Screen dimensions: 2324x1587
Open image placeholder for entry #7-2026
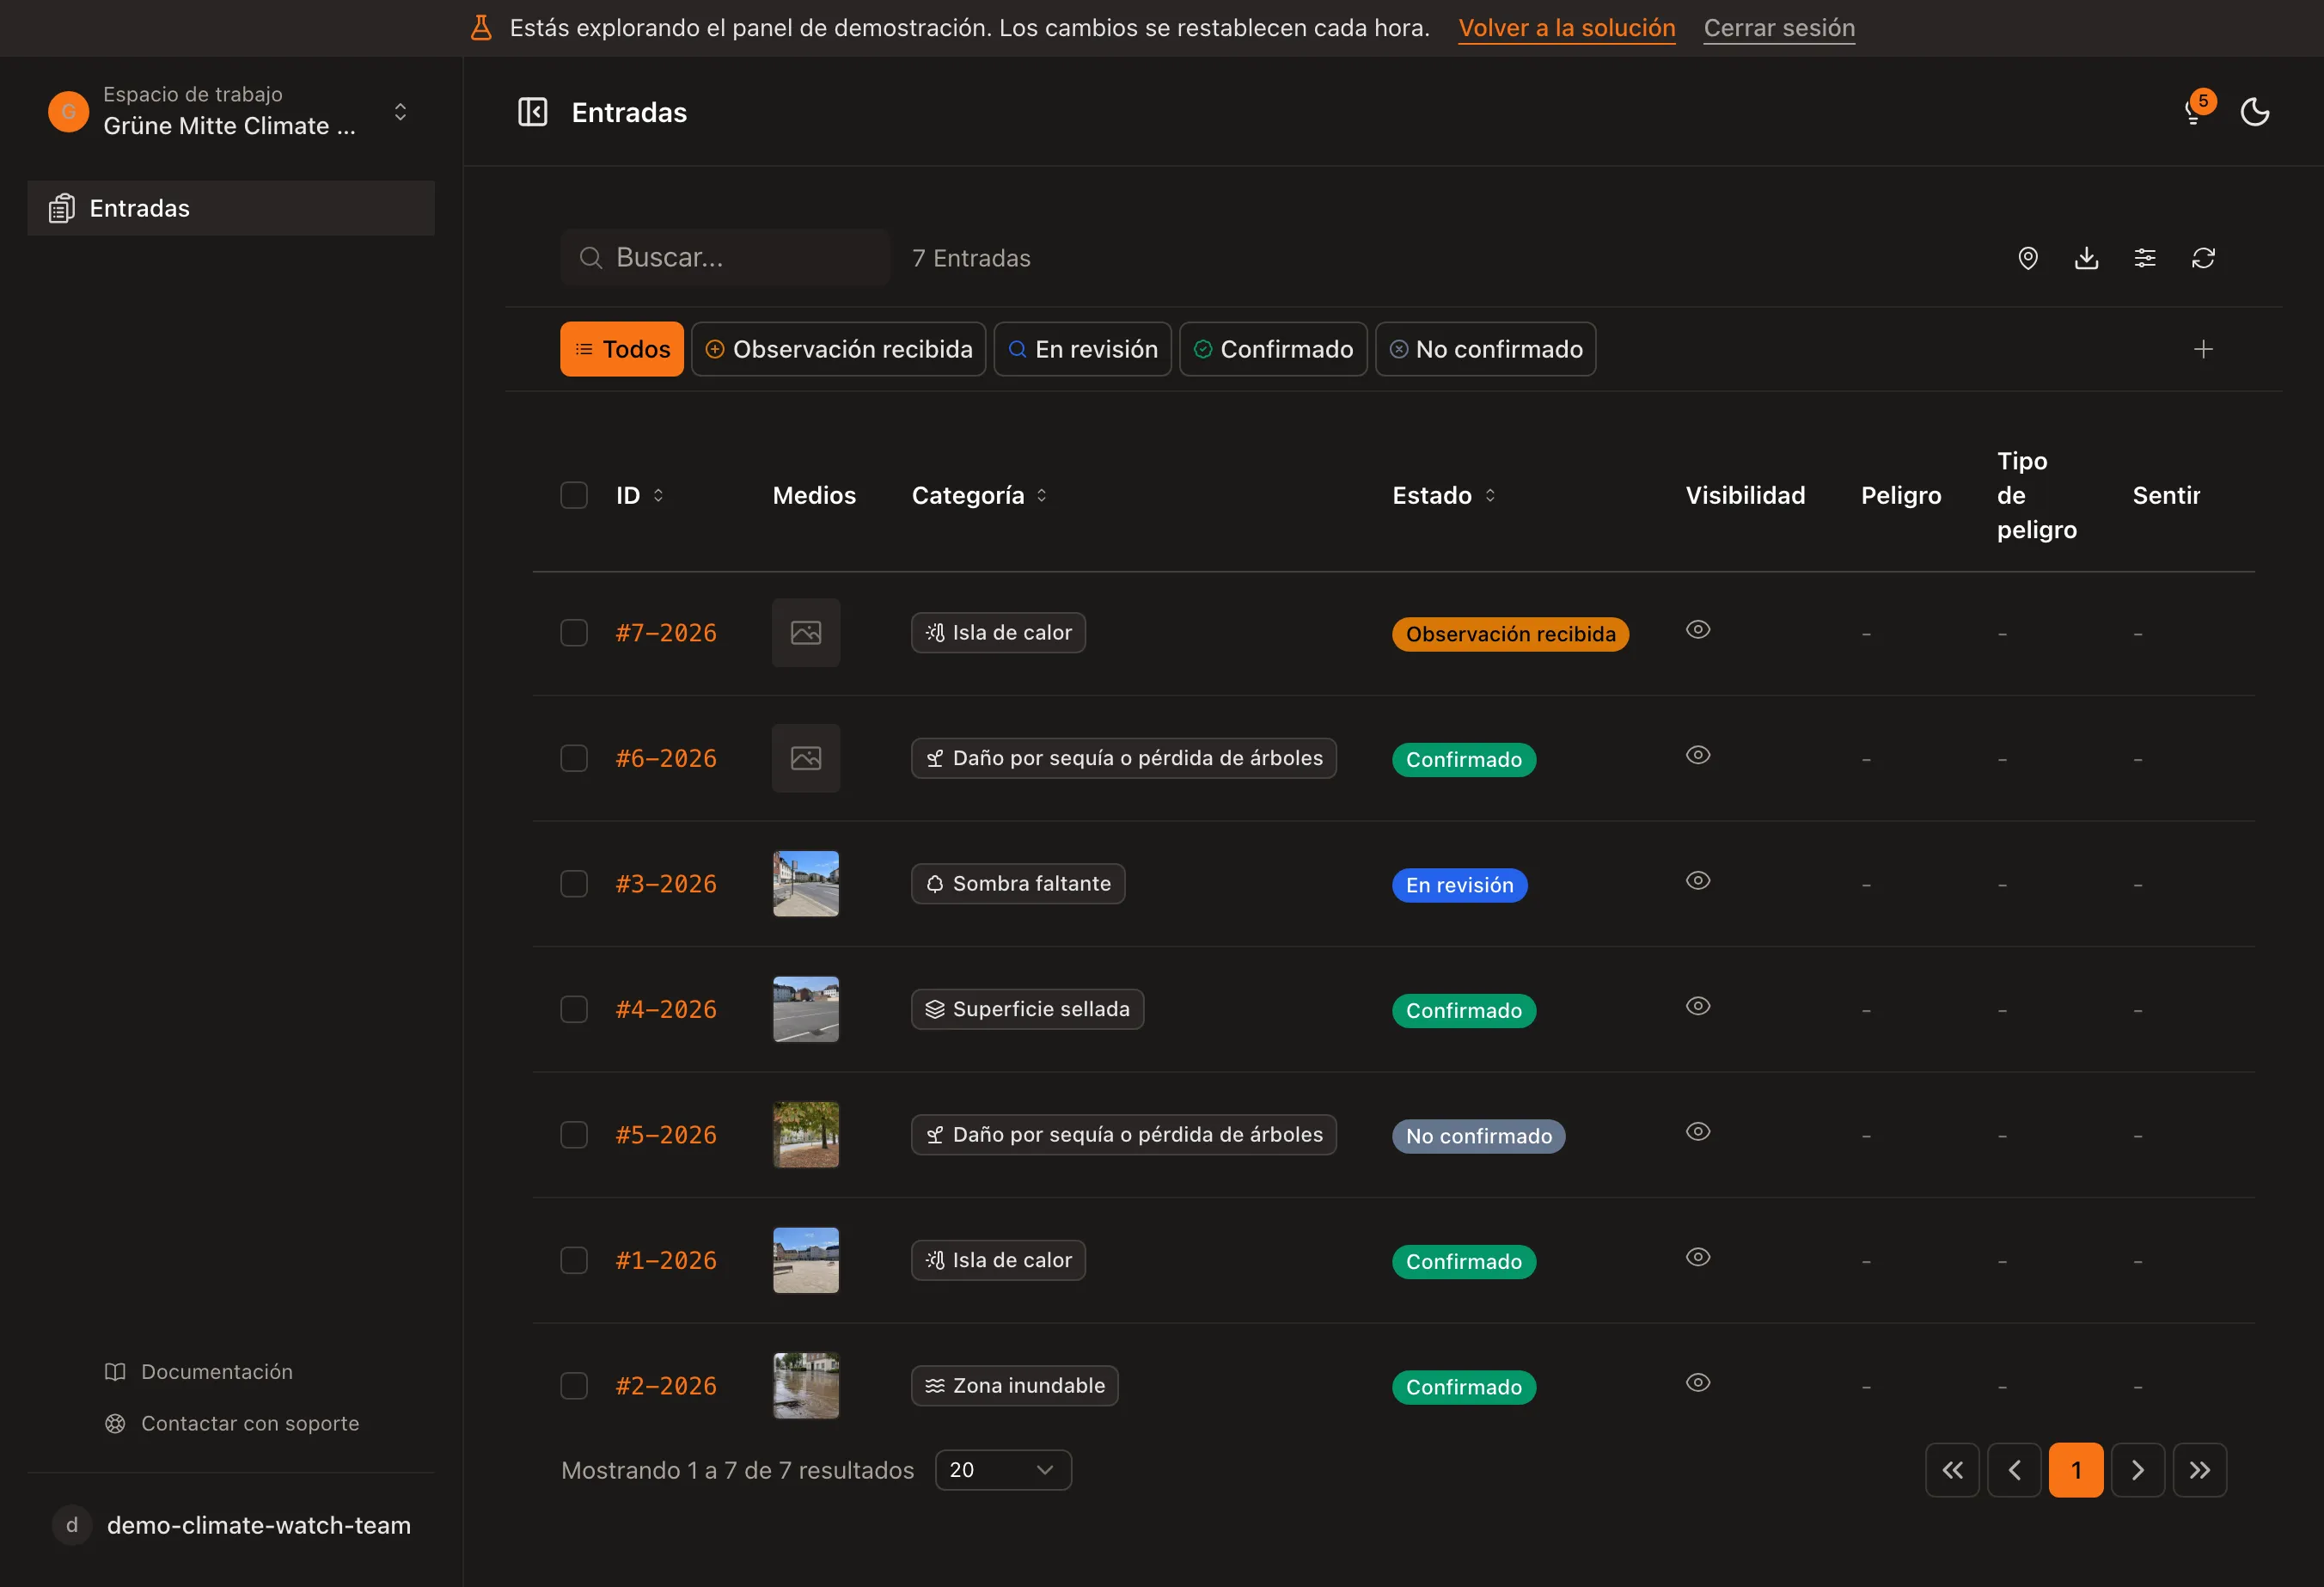(806, 633)
